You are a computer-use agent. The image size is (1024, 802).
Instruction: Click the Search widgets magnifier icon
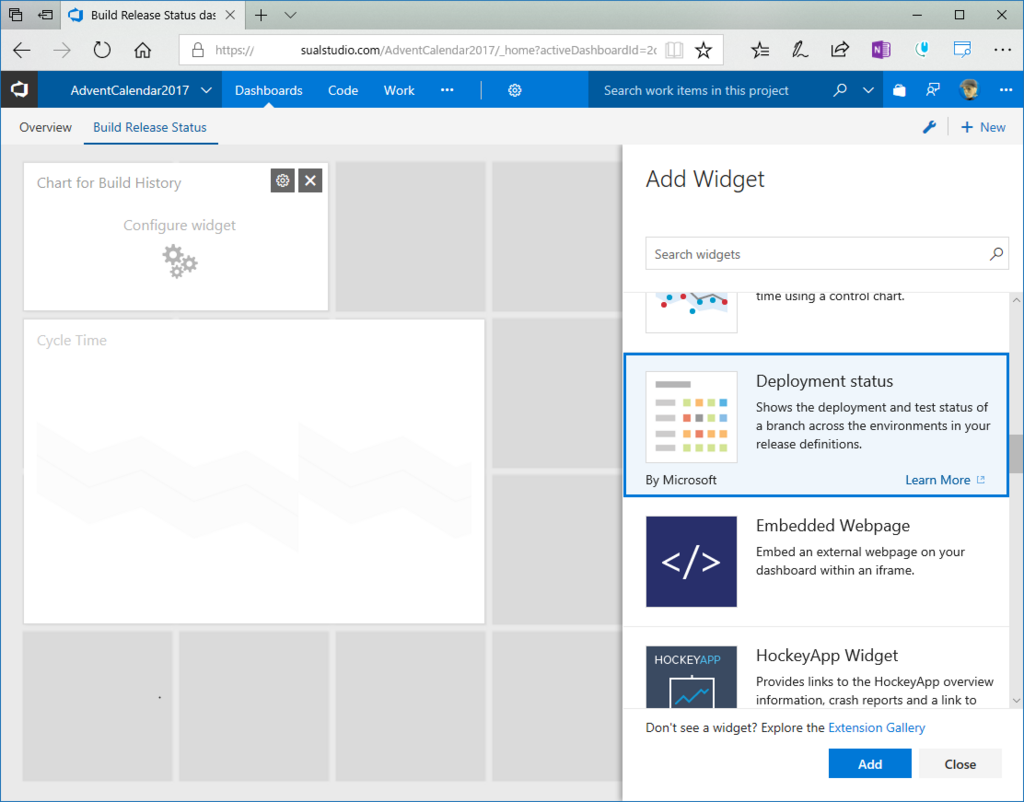(x=996, y=254)
